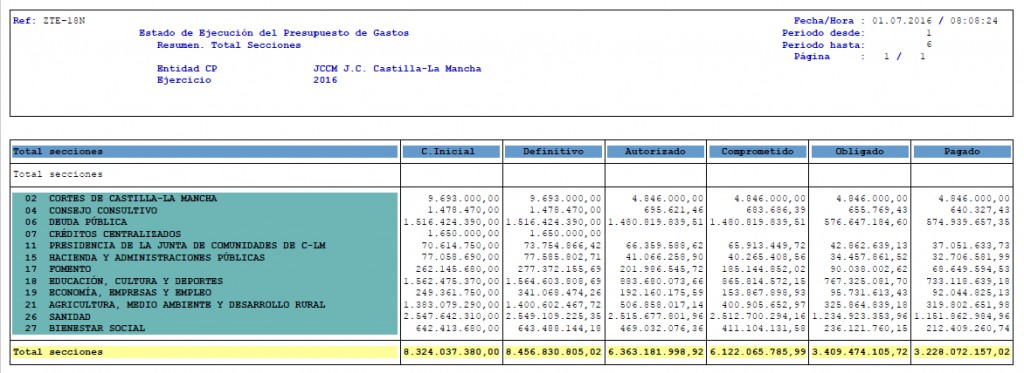Select the CRÉDITOS CENTRALIZADOS row
Image resolution: width=1024 pixels, height=373 pixels.
204,233
